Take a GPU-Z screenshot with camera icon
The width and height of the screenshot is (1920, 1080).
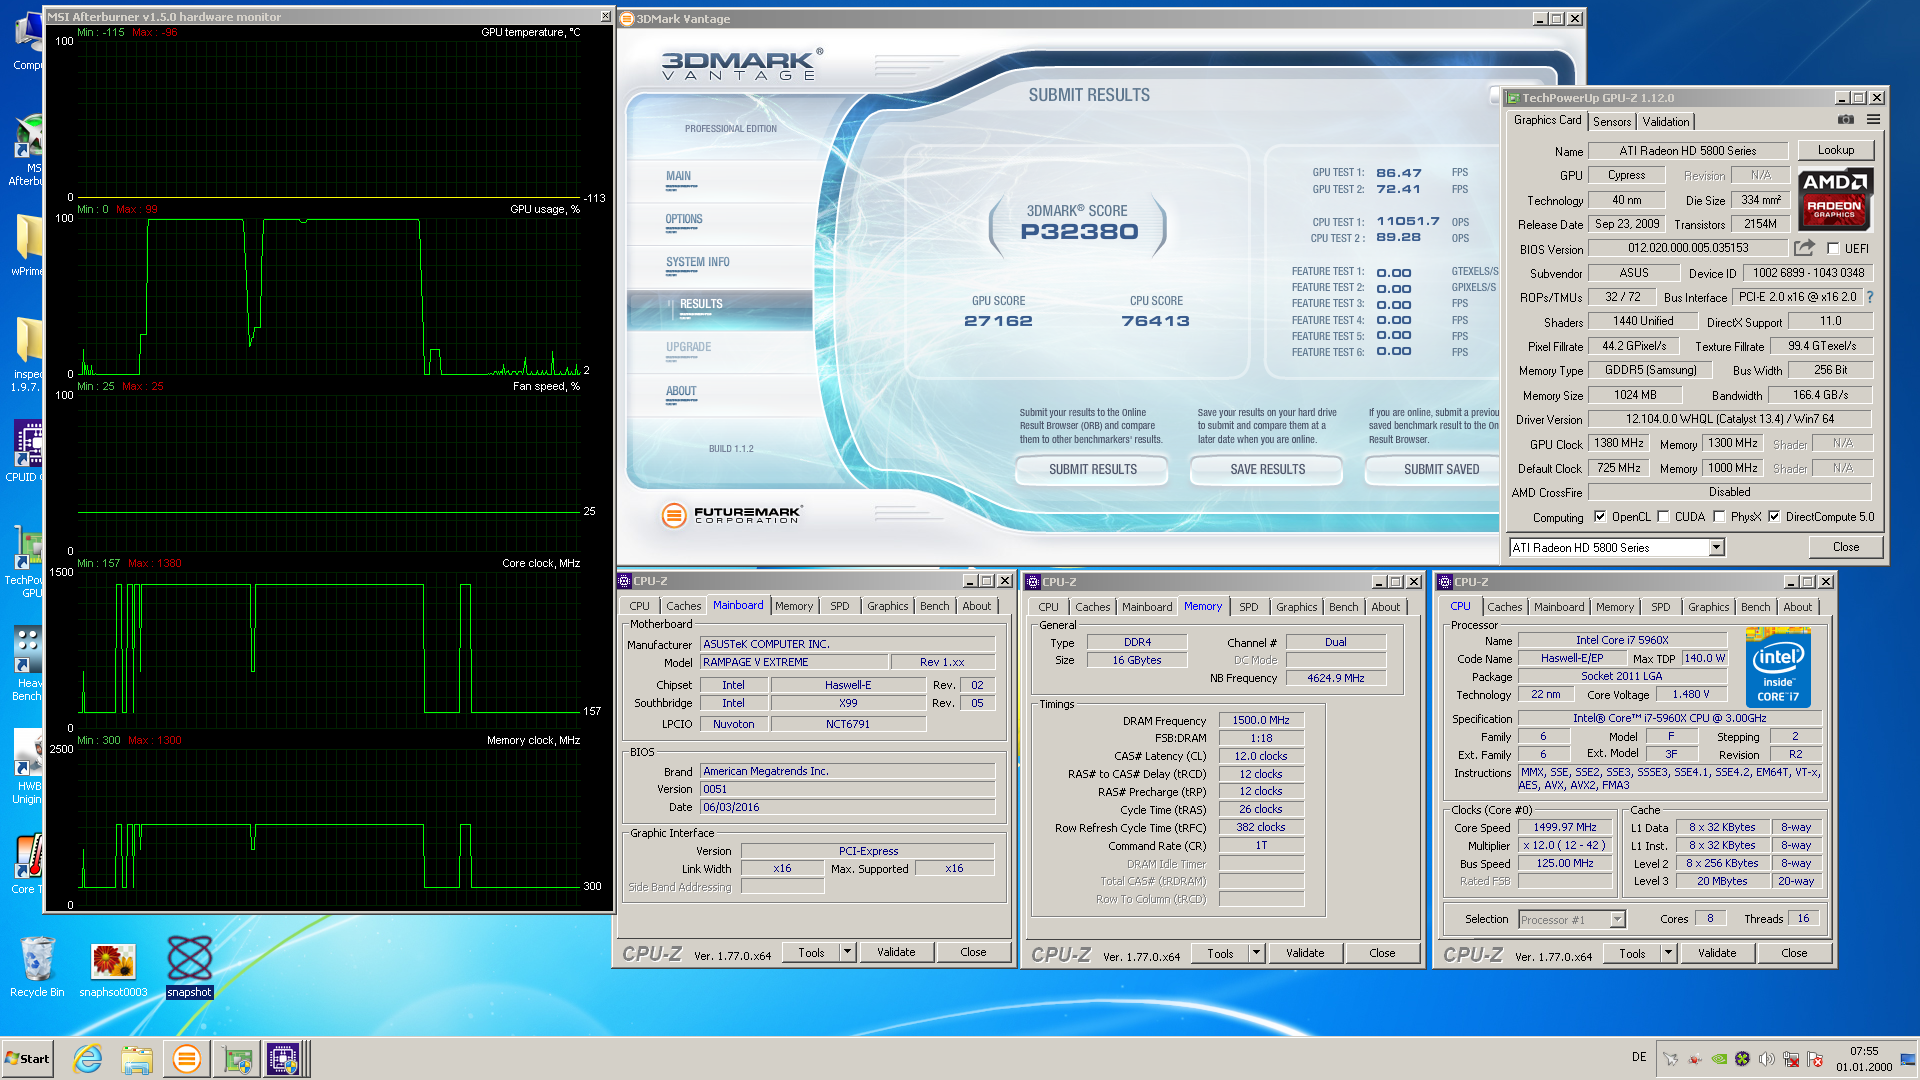click(x=1846, y=120)
